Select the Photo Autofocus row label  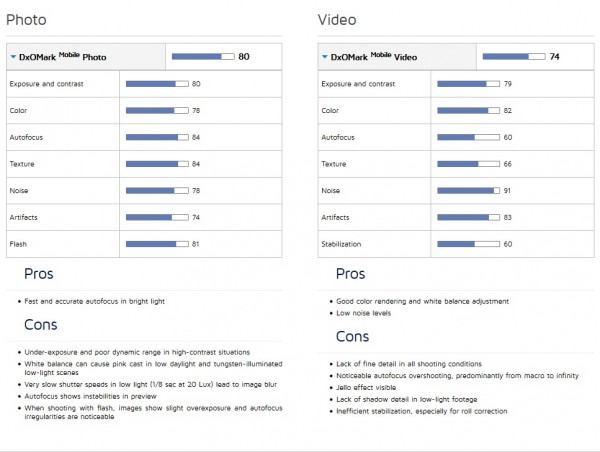(x=26, y=137)
